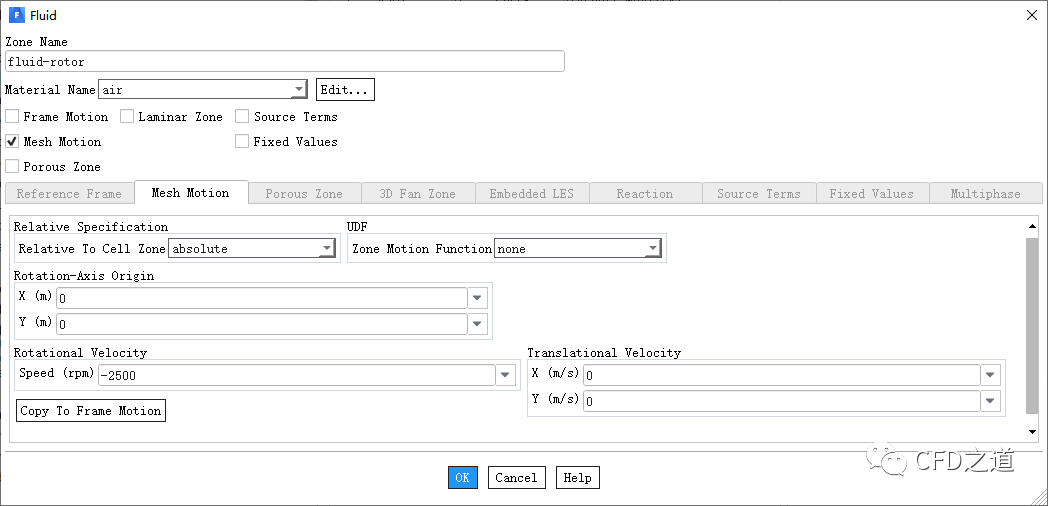This screenshot has width=1048, height=506.
Task: Confirm with the OK button
Action: point(462,478)
